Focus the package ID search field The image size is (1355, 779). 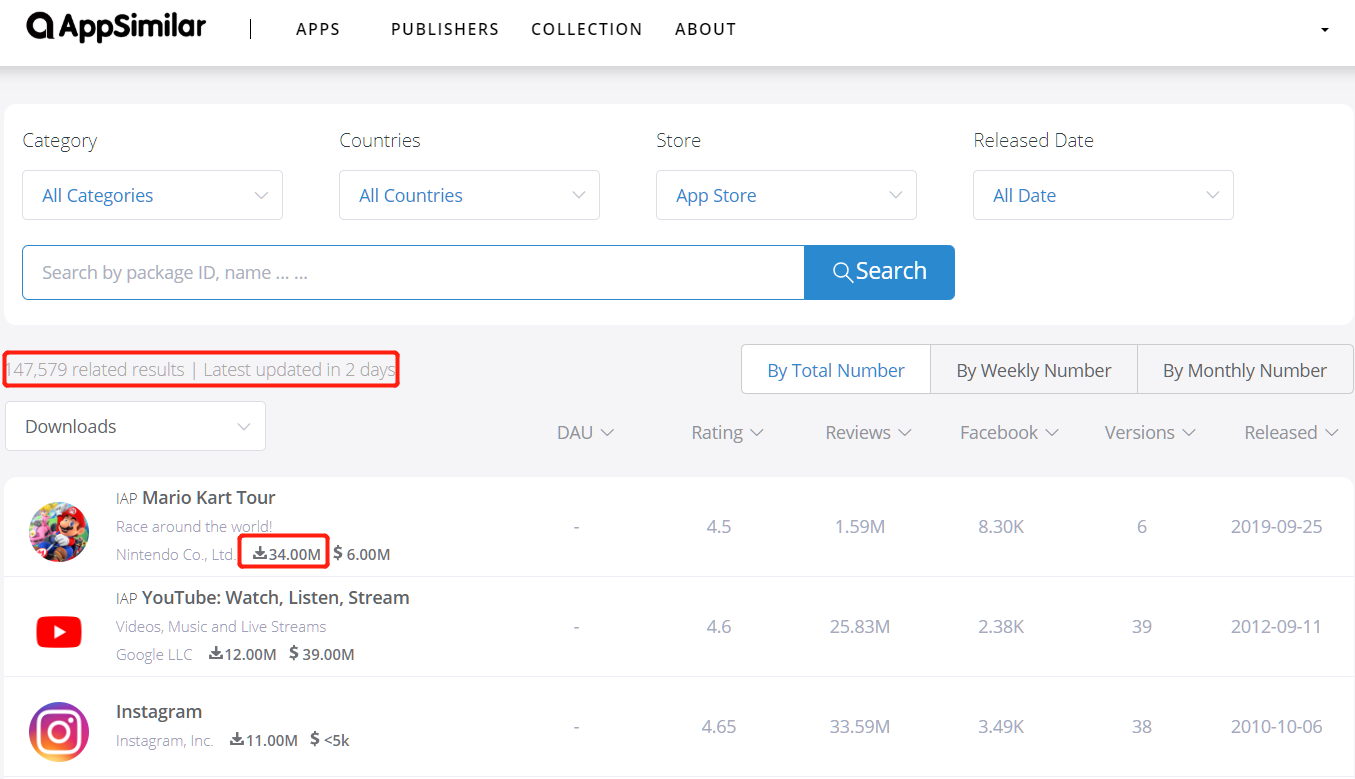(x=413, y=272)
